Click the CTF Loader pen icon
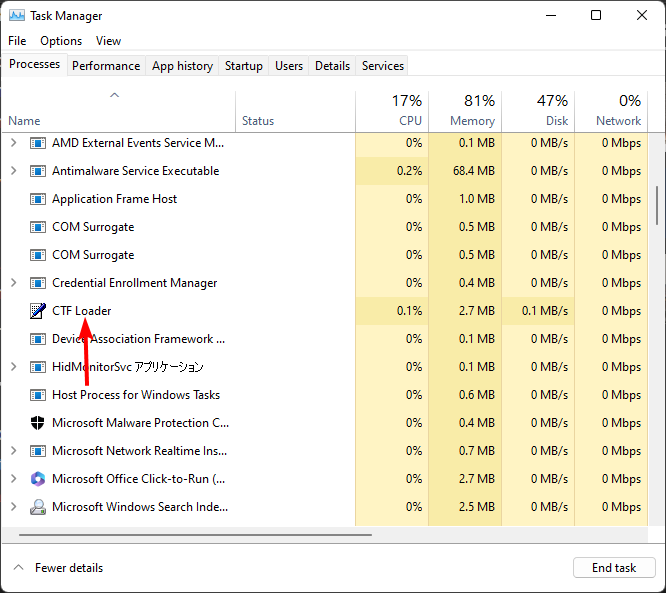666x593 pixels. point(38,311)
